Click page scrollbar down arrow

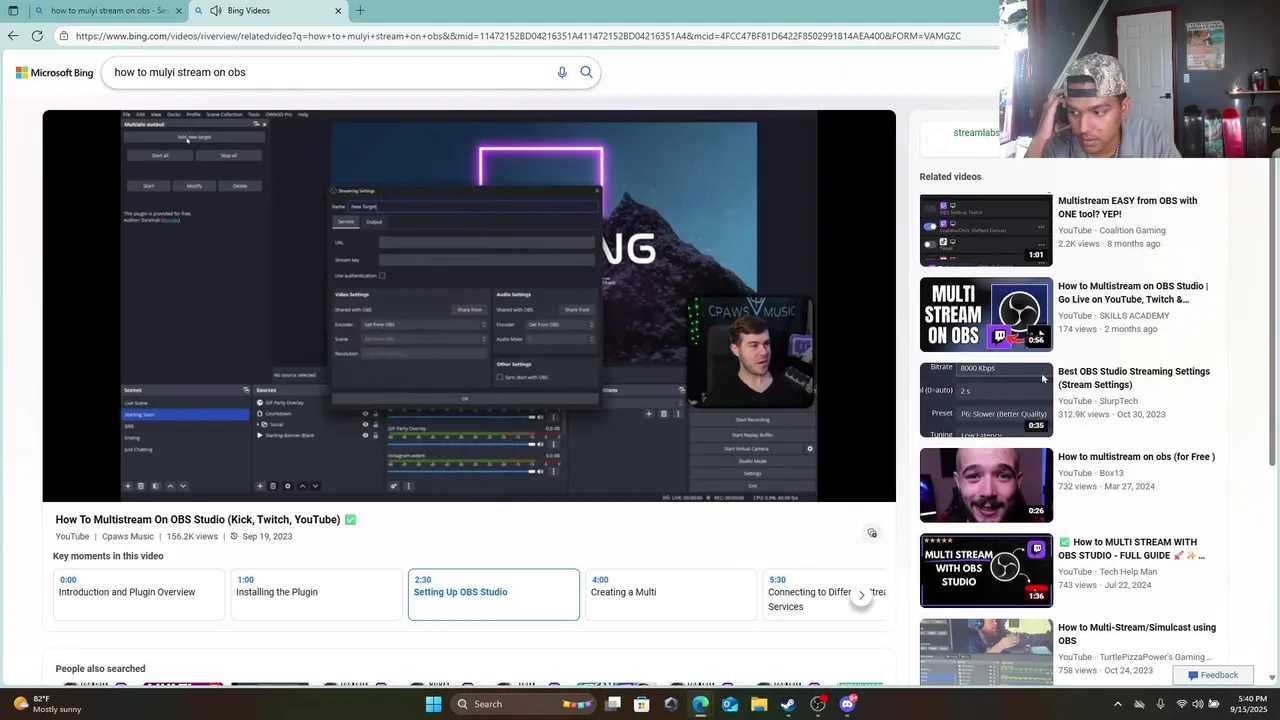[x=1272, y=677]
